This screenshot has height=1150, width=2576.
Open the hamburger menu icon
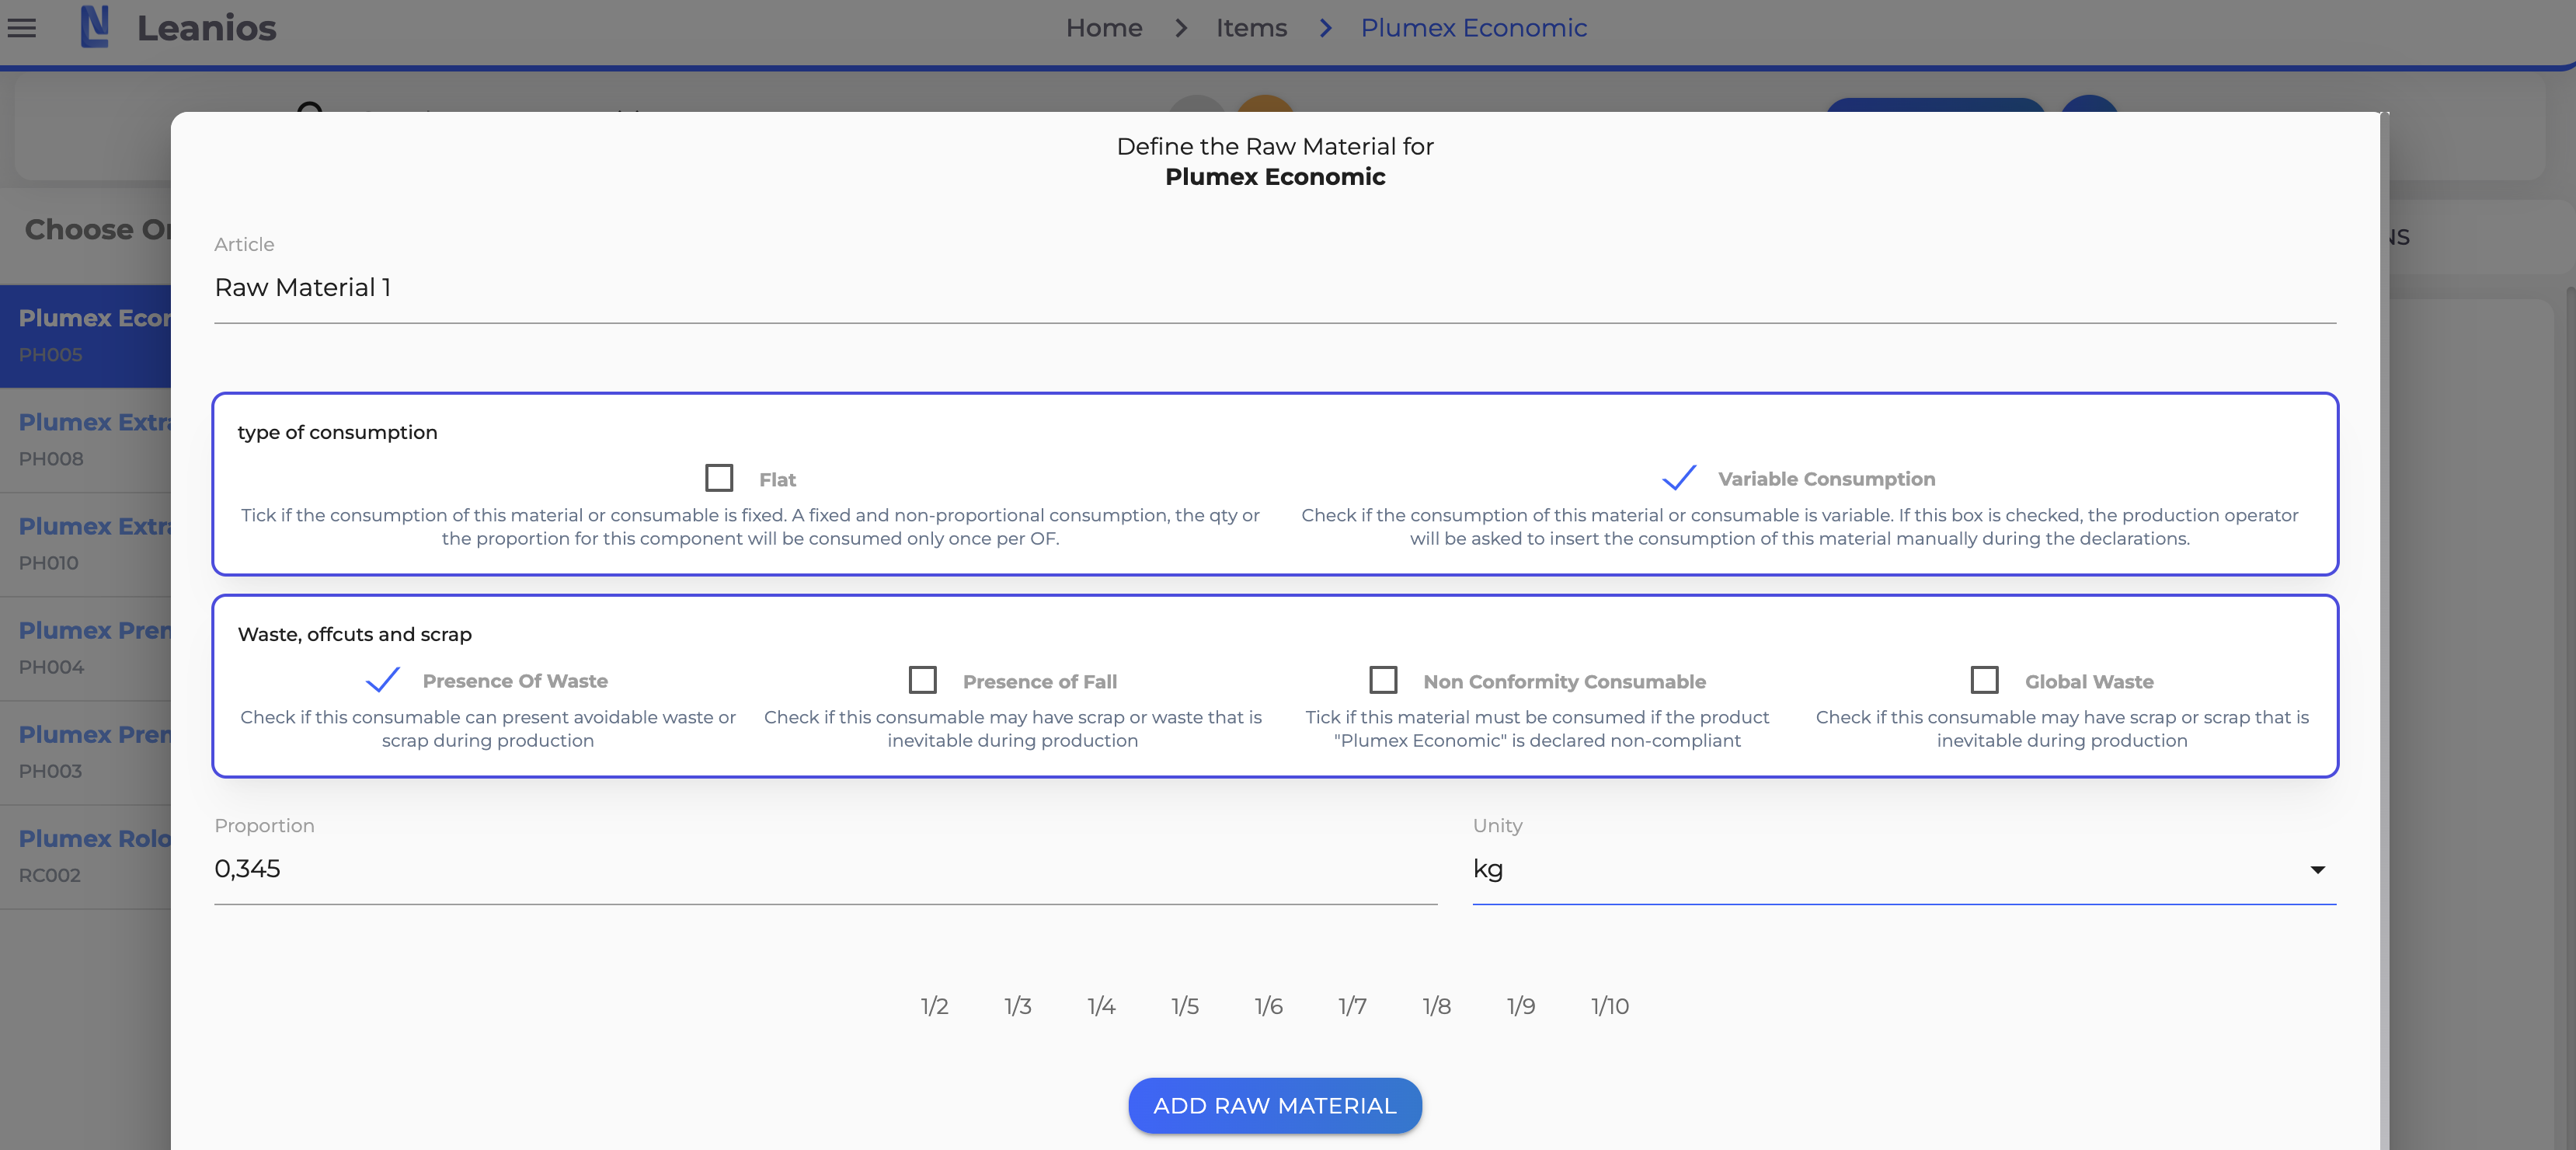point(22,28)
